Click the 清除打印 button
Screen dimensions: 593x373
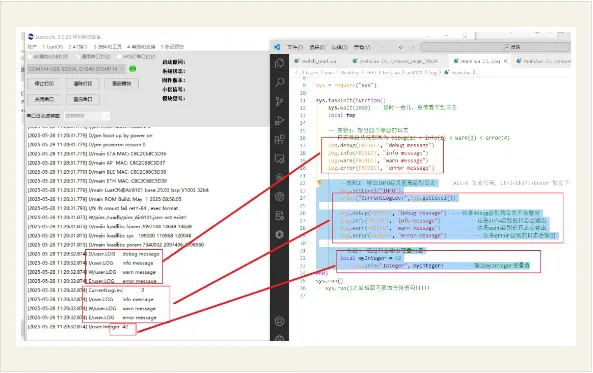(x=83, y=84)
